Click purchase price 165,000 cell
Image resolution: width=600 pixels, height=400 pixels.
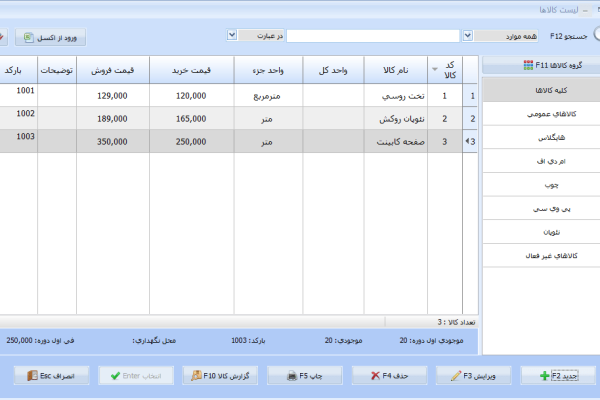coord(191,119)
